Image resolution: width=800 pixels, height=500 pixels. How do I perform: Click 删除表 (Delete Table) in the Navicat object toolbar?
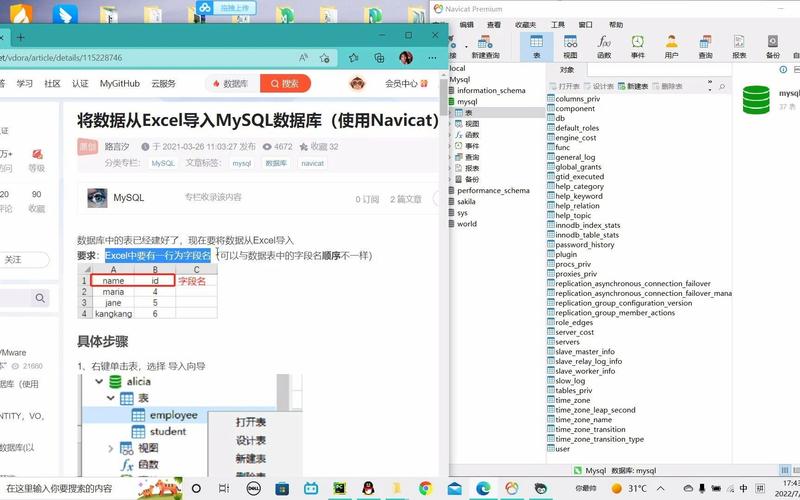click(x=667, y=86)
